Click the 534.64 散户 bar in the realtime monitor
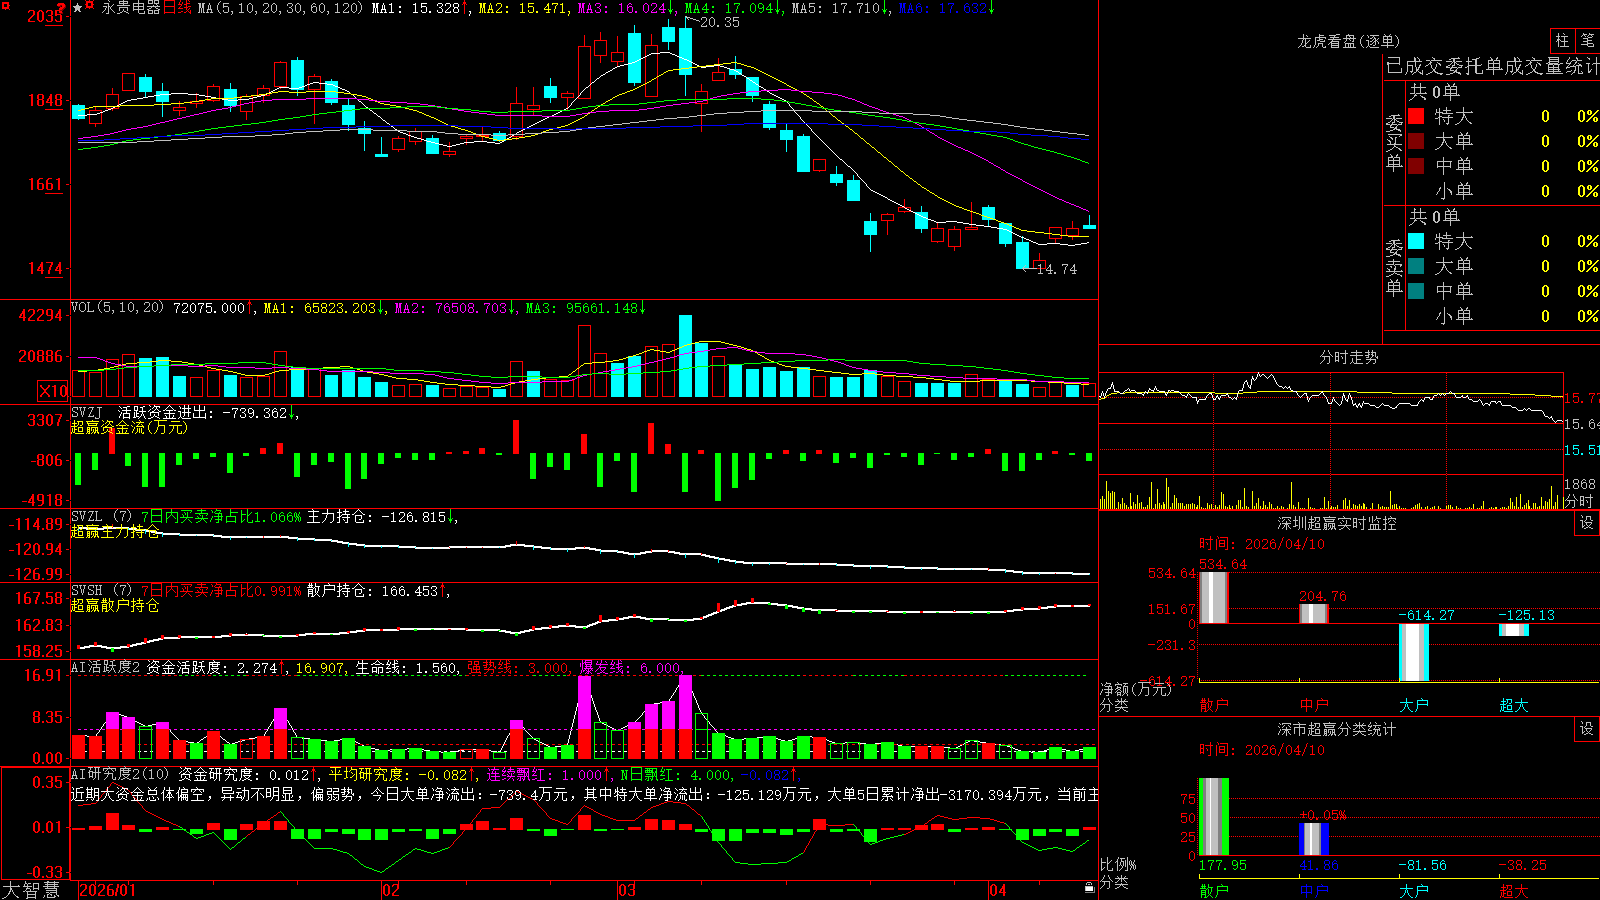This screenshot has width=1600, height=900. pos(1214,598)
